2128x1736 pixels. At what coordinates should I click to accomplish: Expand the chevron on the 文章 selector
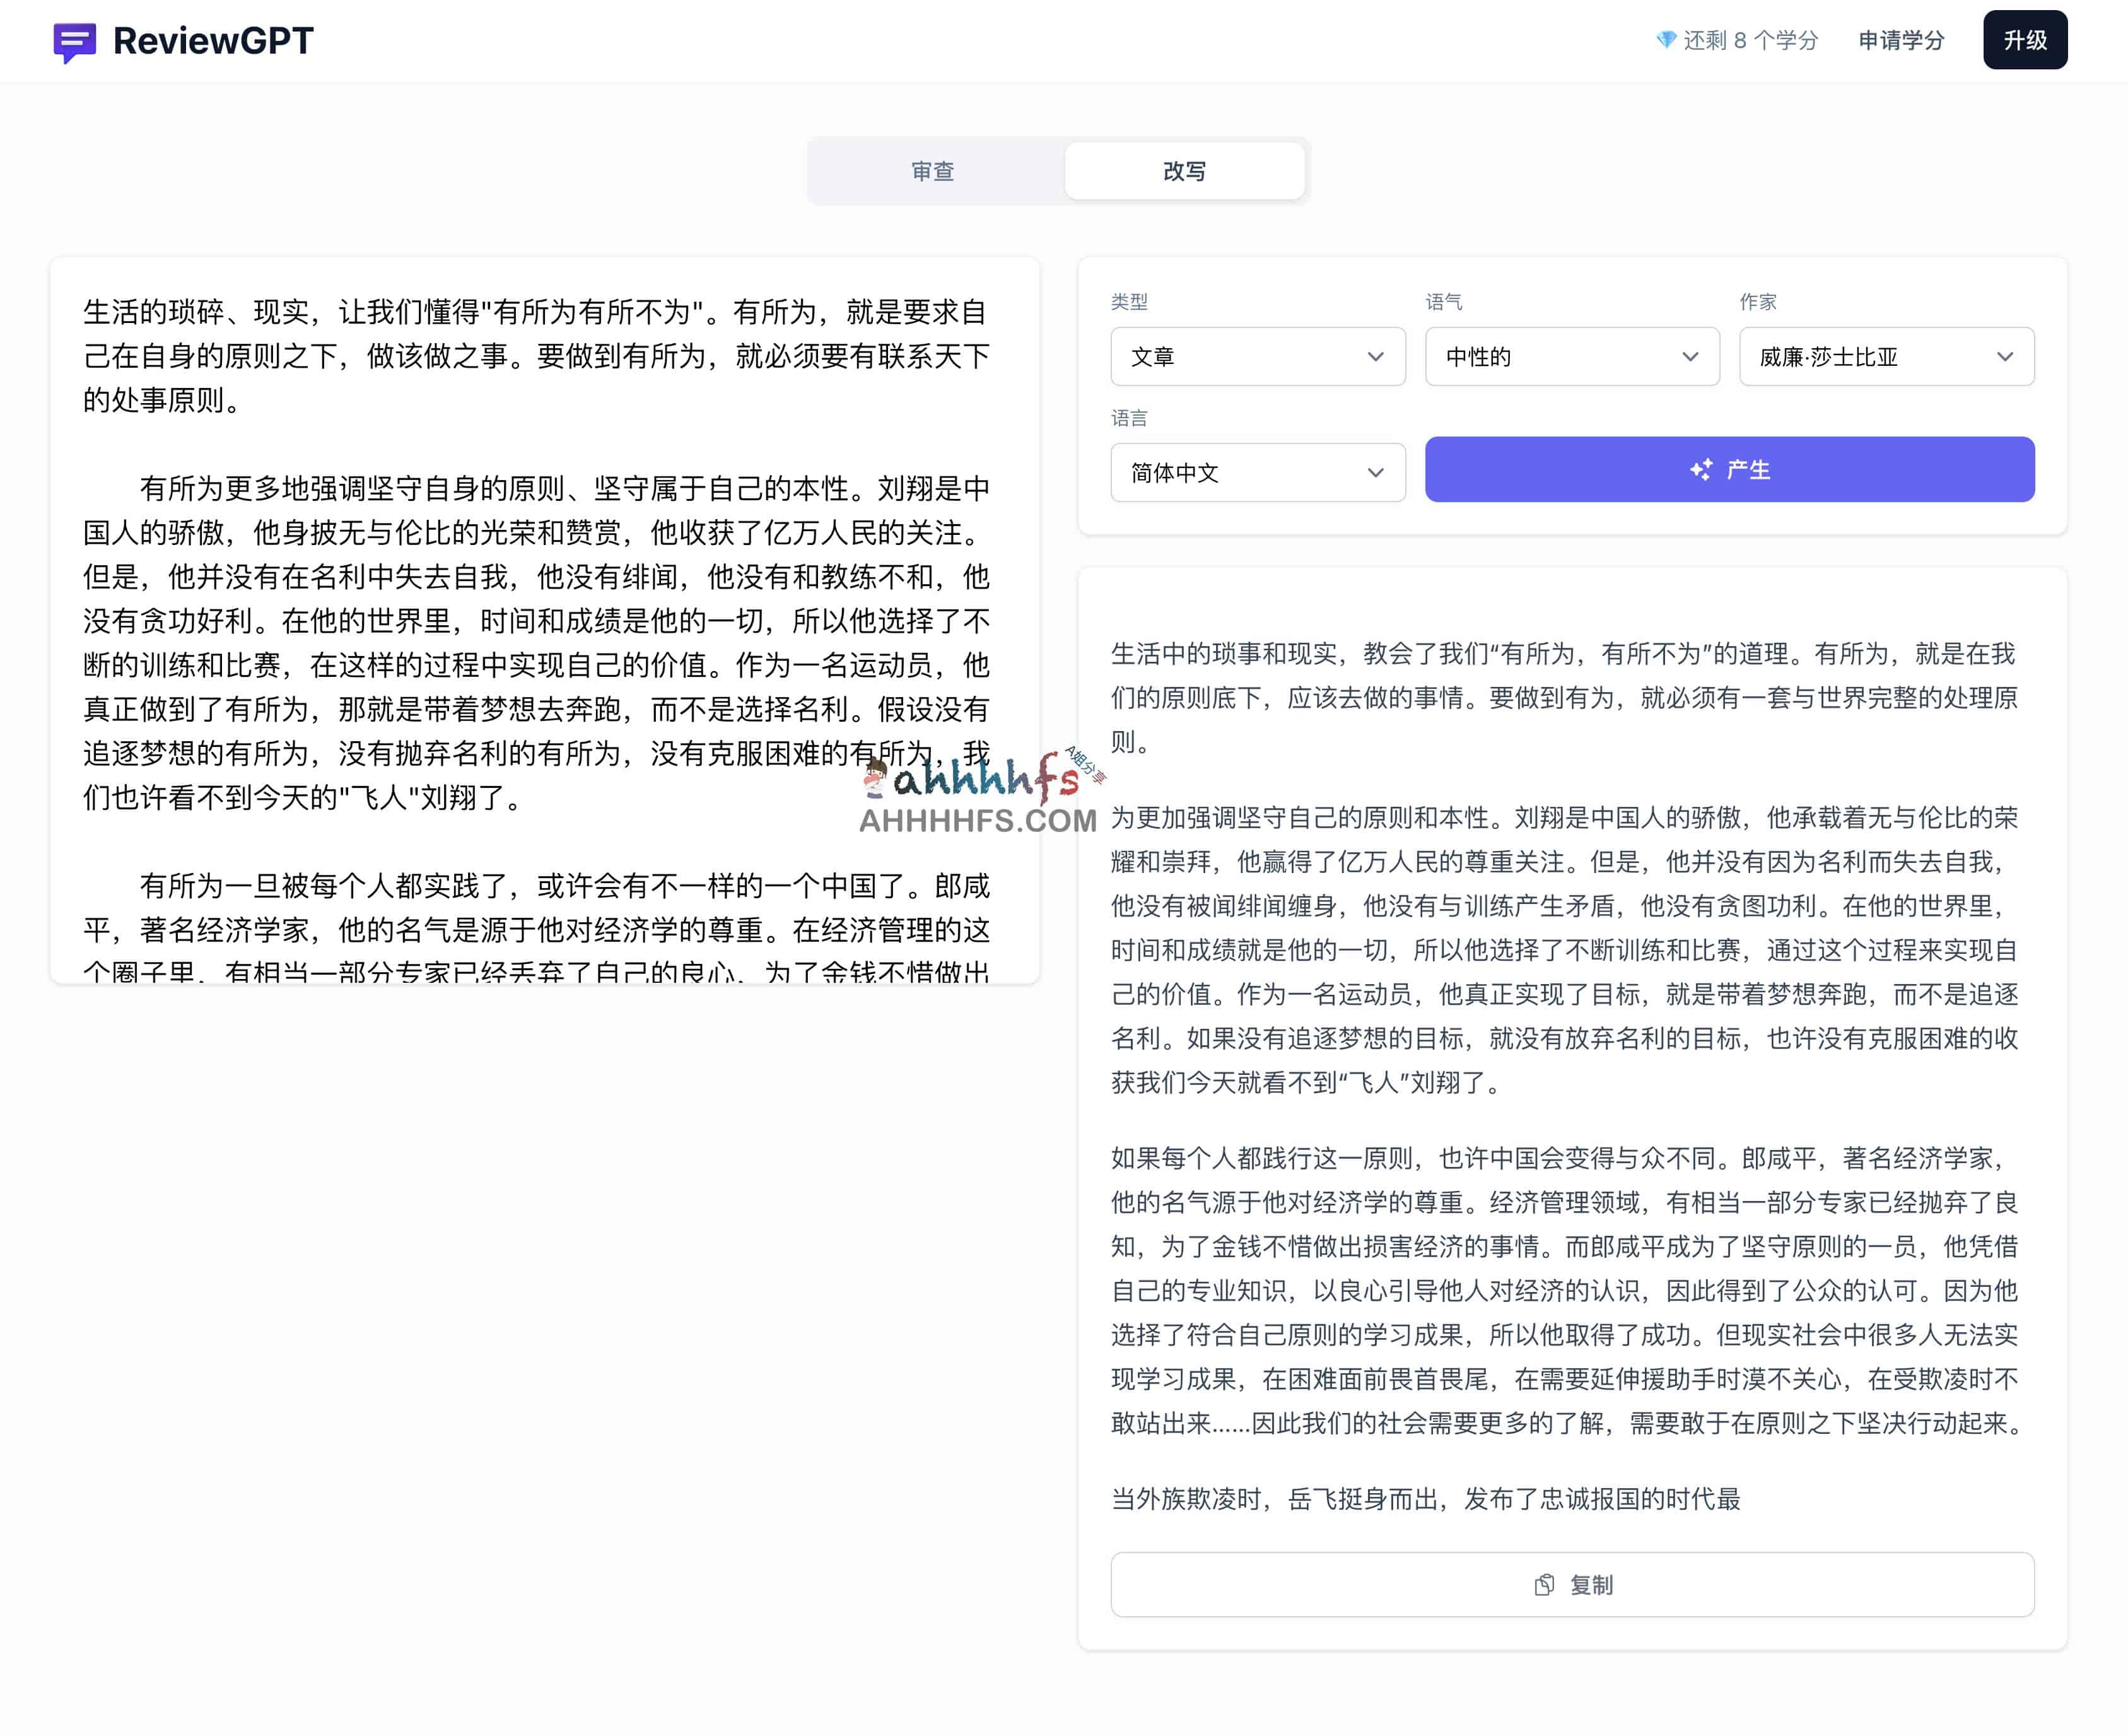pos(1377,357)
